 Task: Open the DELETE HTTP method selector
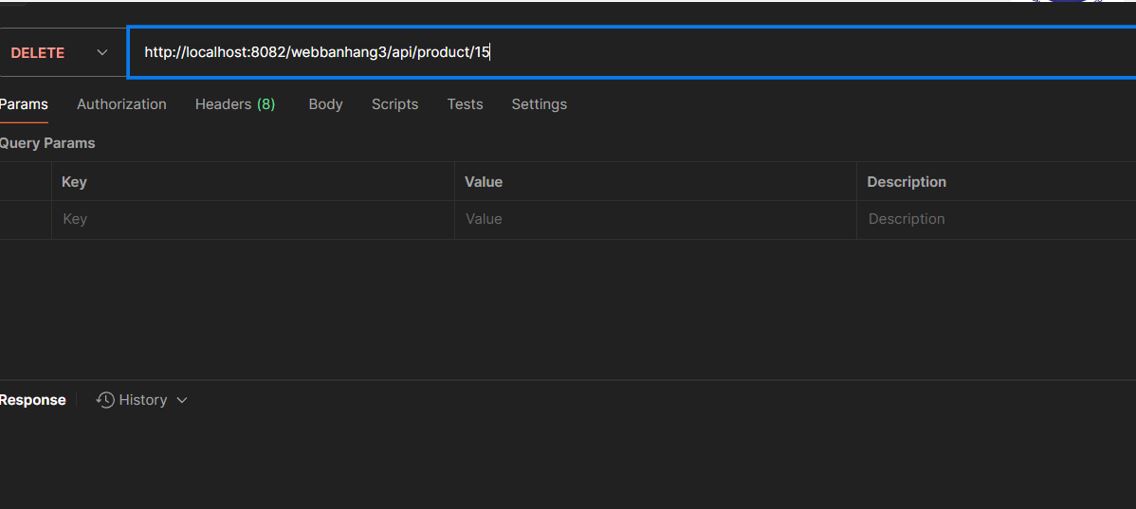[38, 53]
